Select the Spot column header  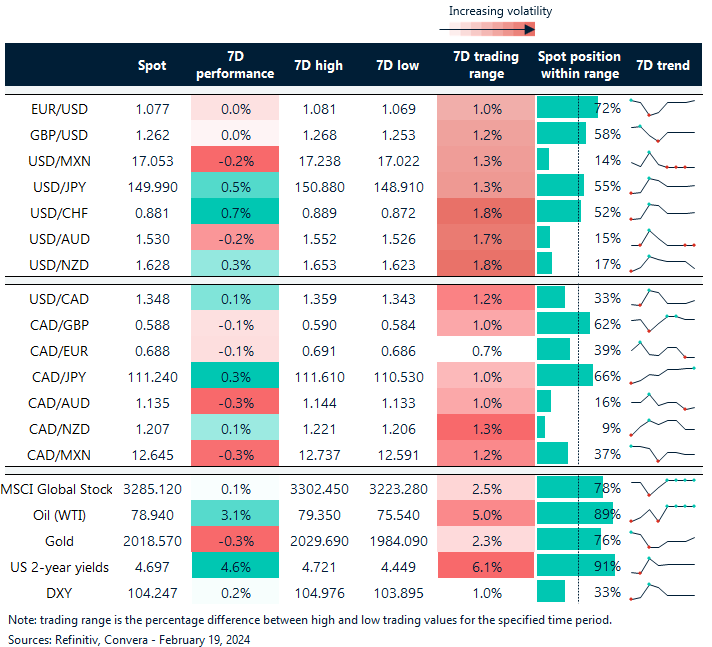(152, 65)
